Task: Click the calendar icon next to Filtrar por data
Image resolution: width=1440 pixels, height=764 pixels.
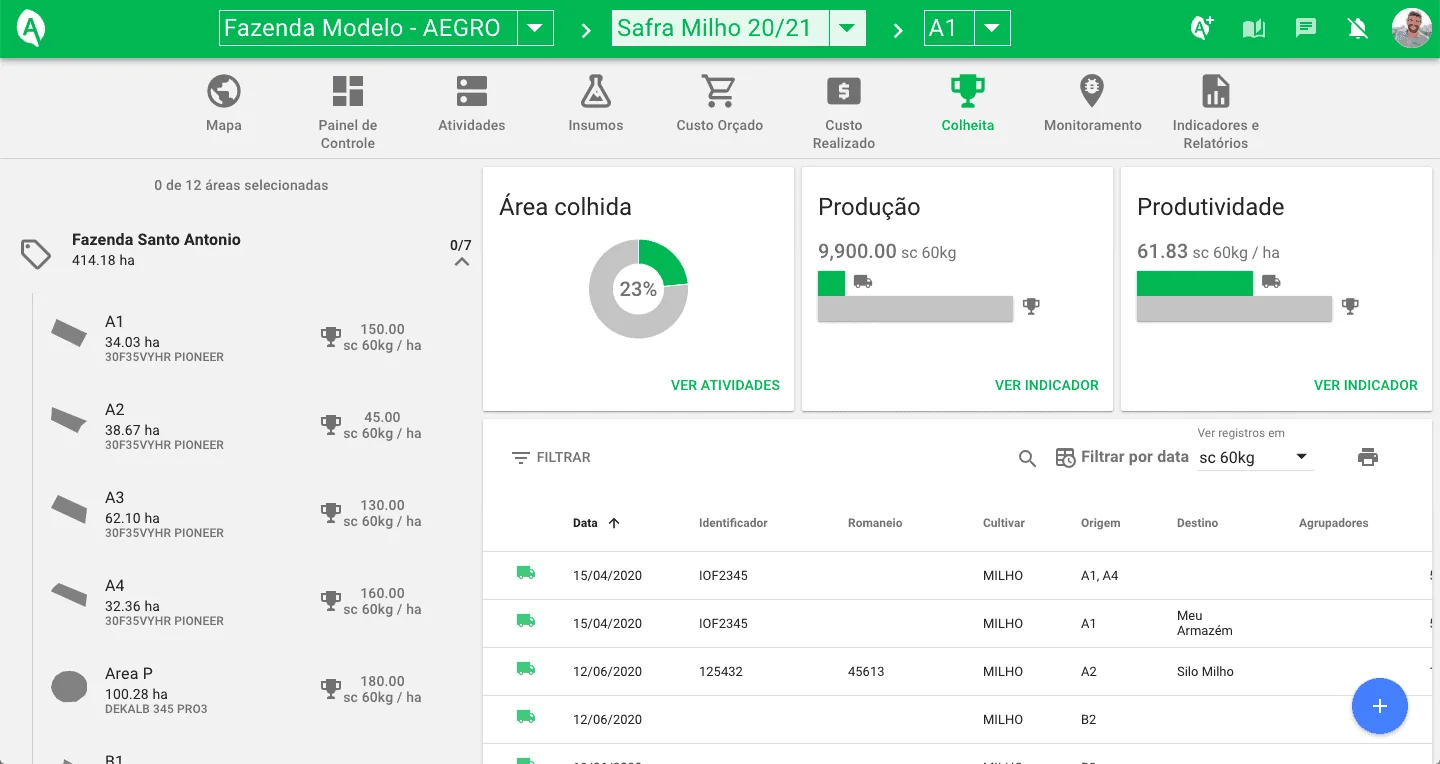Action: 1062,457
